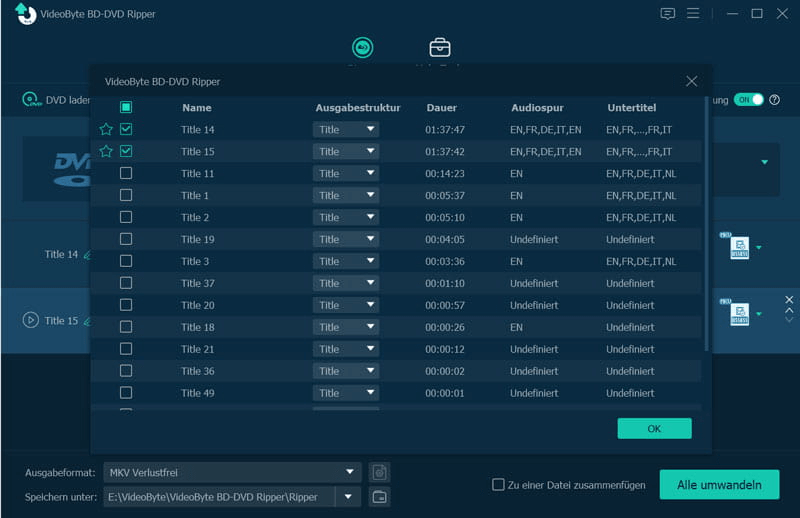
Task: Open the Ausgabeformat MKV Verlustfrei dropdown
Action: [232, 473]
